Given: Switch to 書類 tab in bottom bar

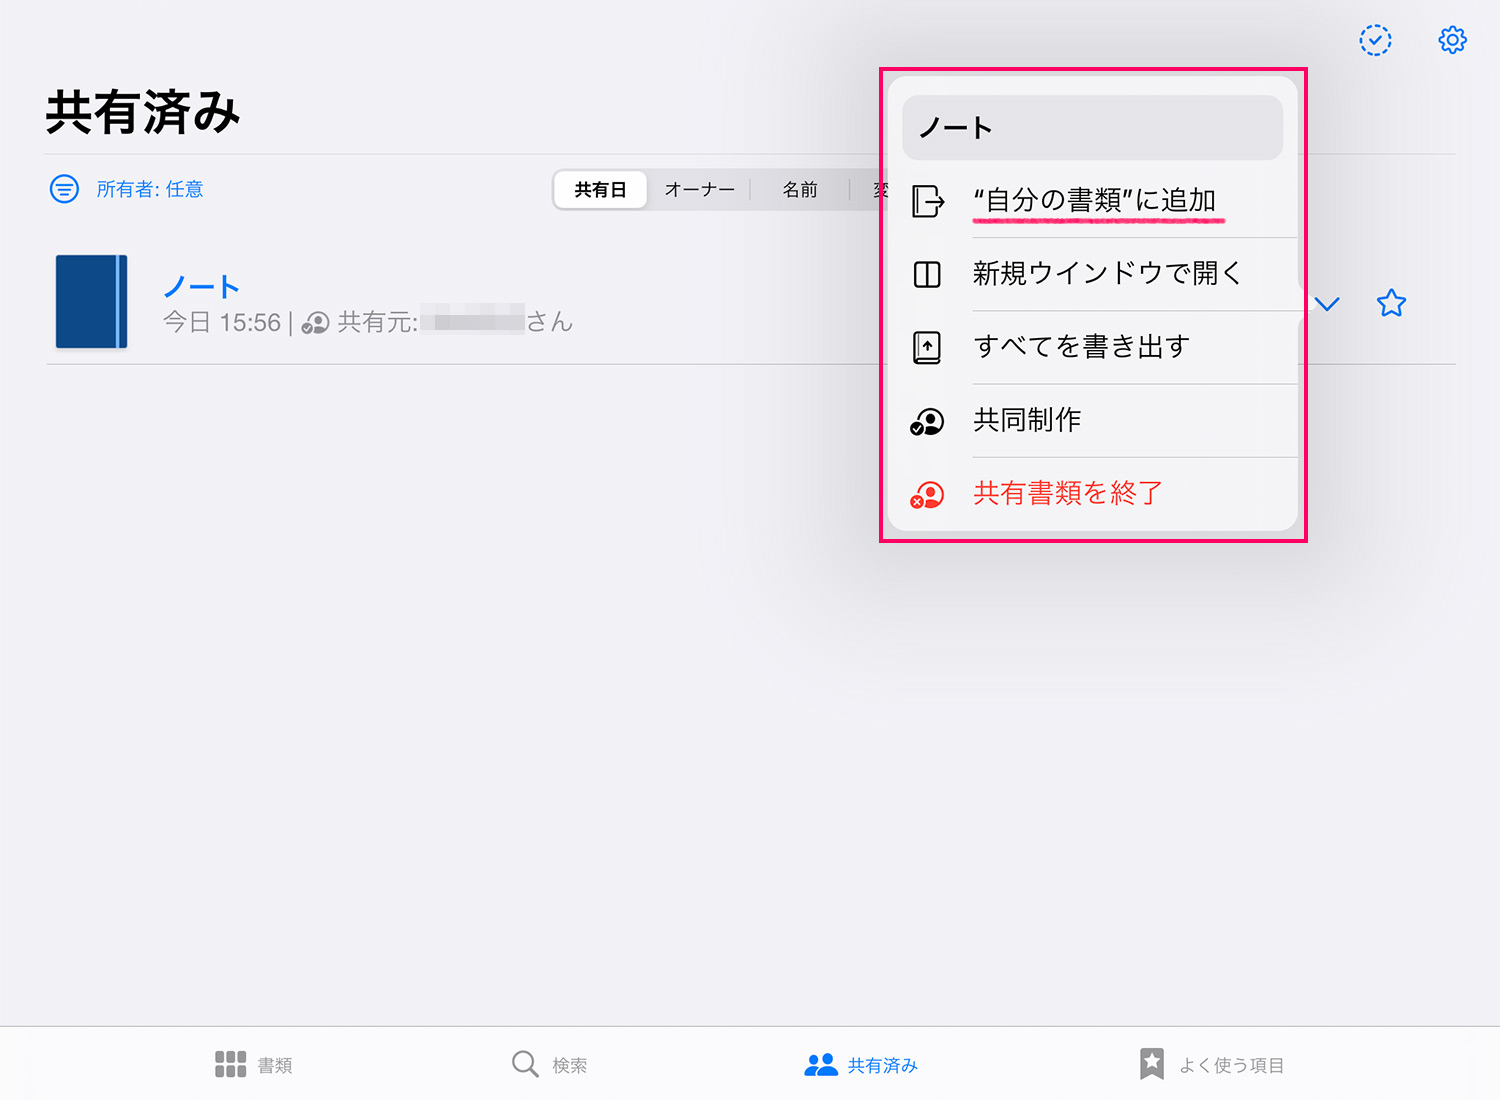Looking at the screenshot, I should tap(254, 1064).
